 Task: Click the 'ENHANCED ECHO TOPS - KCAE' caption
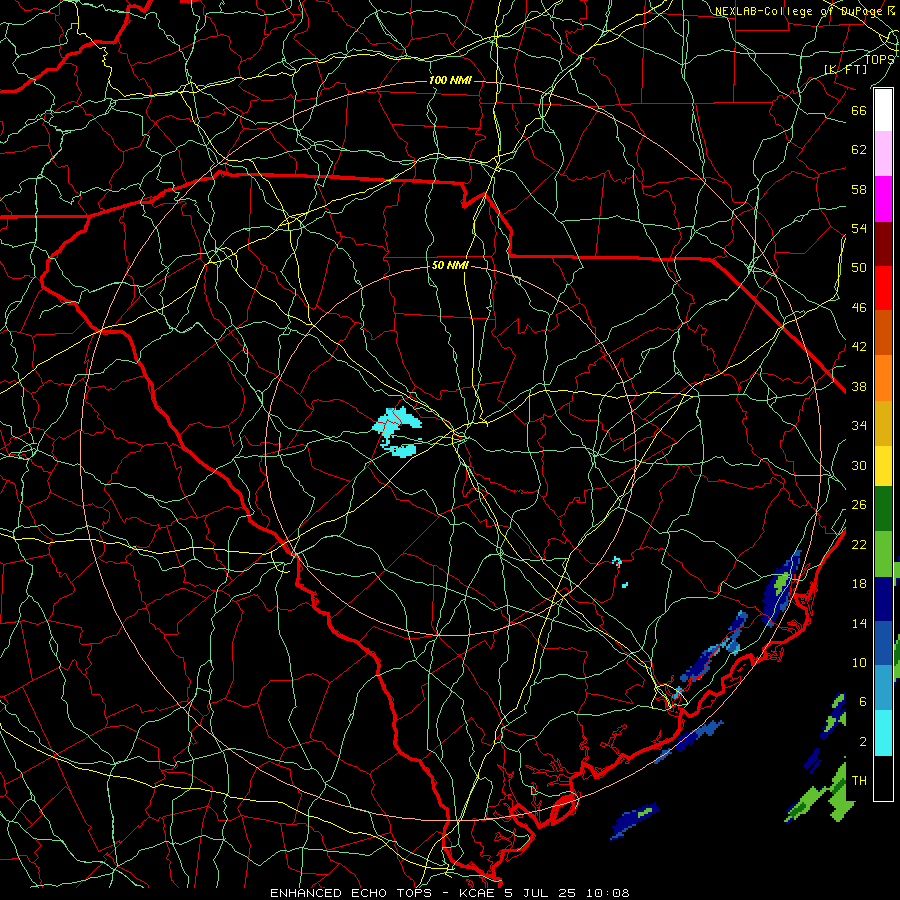(x=382, y=893)
